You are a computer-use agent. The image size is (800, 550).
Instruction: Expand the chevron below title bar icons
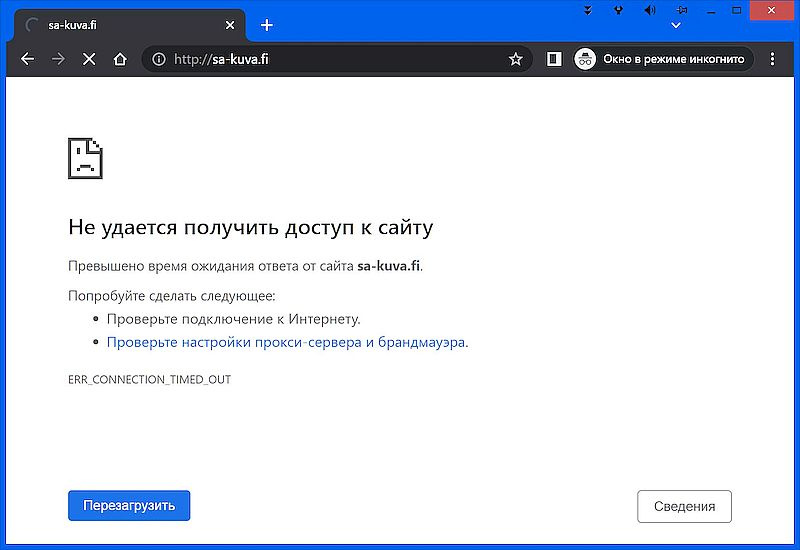coord(677,25)
